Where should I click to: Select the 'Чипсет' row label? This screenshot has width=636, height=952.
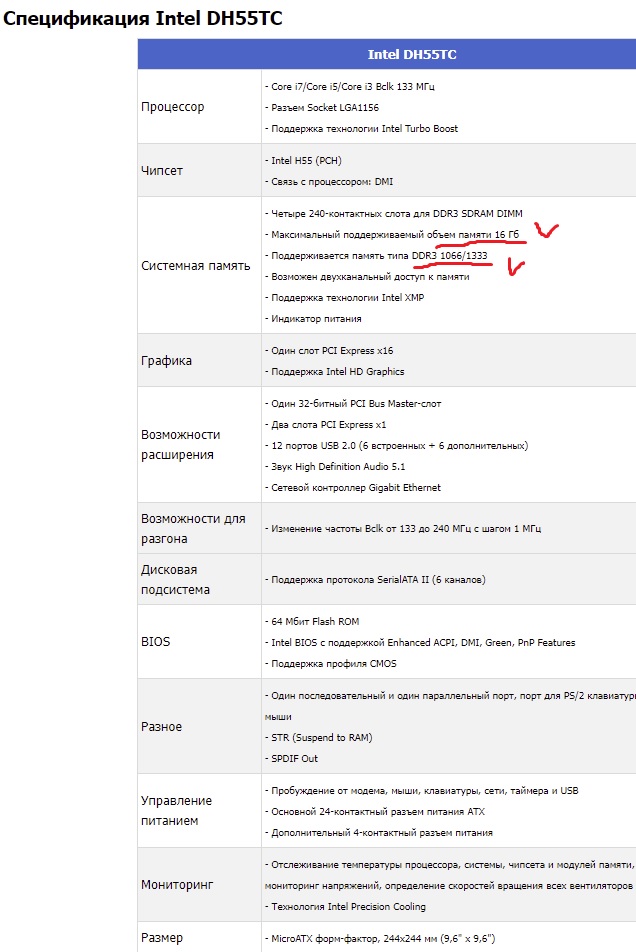point(161,171)
